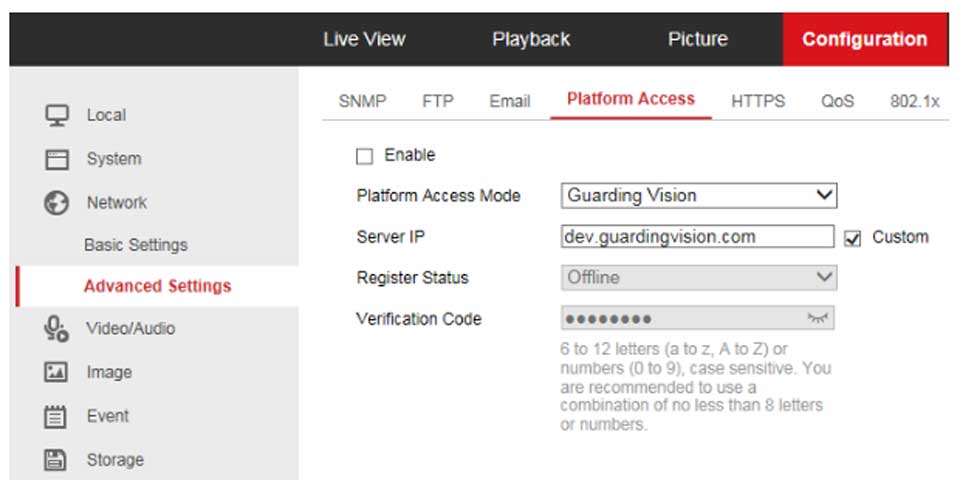960x497 pixels.
Task: Click the Local monitor icon in sidebar
Action: (x=57, y=115)
